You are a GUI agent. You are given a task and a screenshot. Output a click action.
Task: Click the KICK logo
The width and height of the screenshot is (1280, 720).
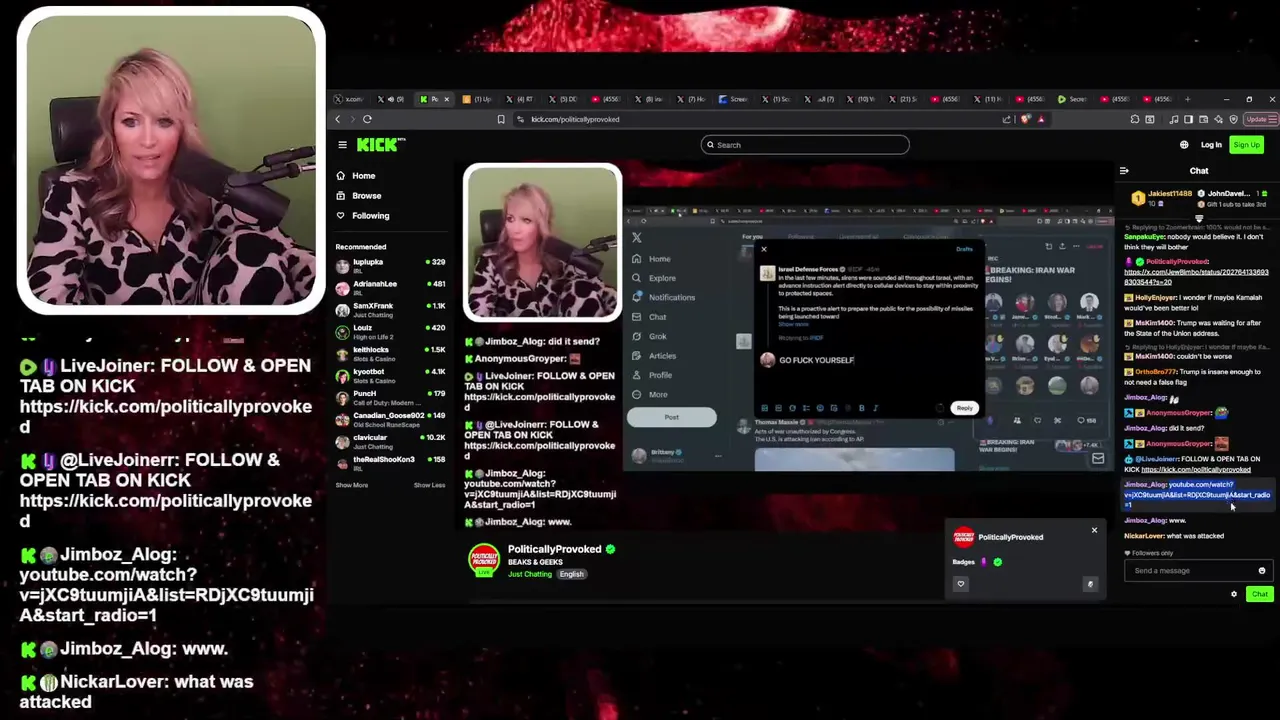pos(381,145)
